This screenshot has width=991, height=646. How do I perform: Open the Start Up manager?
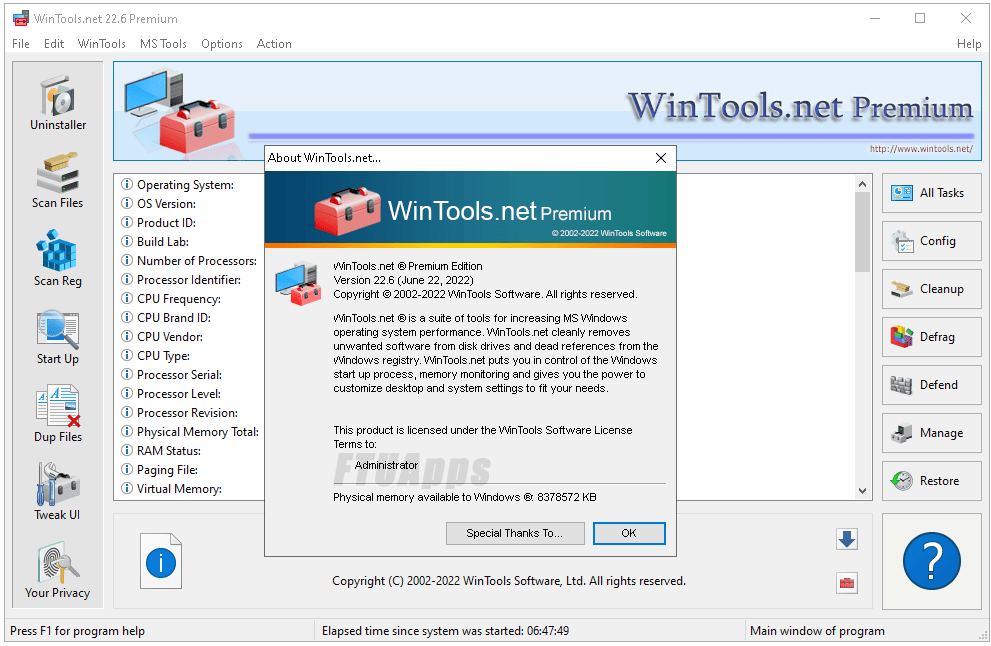point(58,337)
